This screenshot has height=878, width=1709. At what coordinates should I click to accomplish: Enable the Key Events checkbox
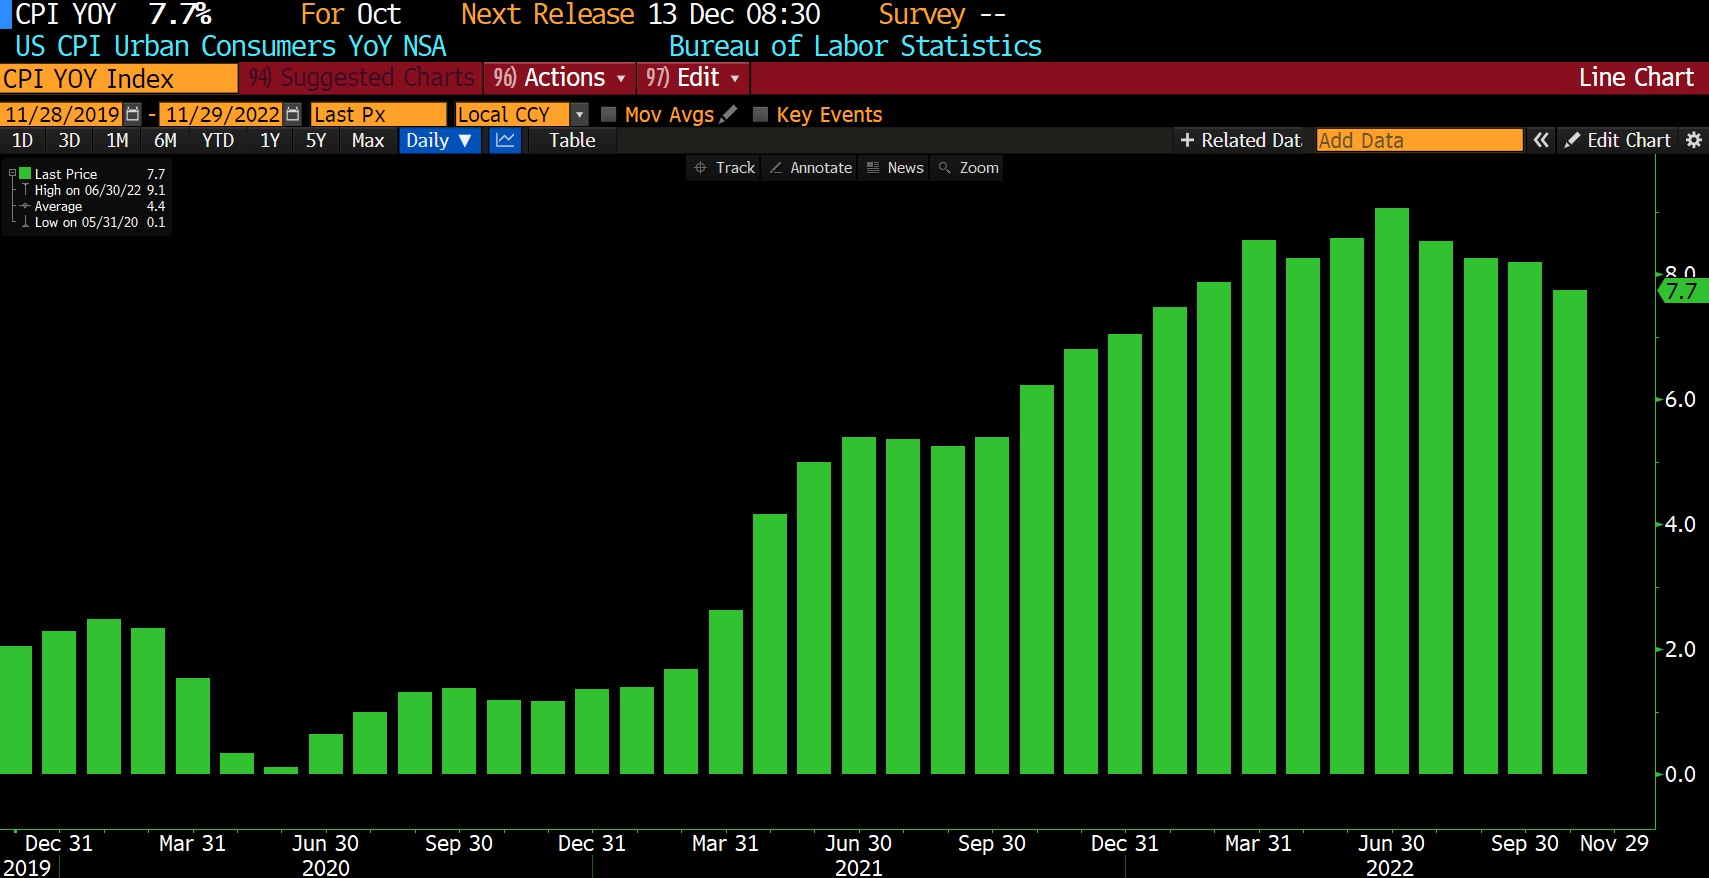[760, 114]
